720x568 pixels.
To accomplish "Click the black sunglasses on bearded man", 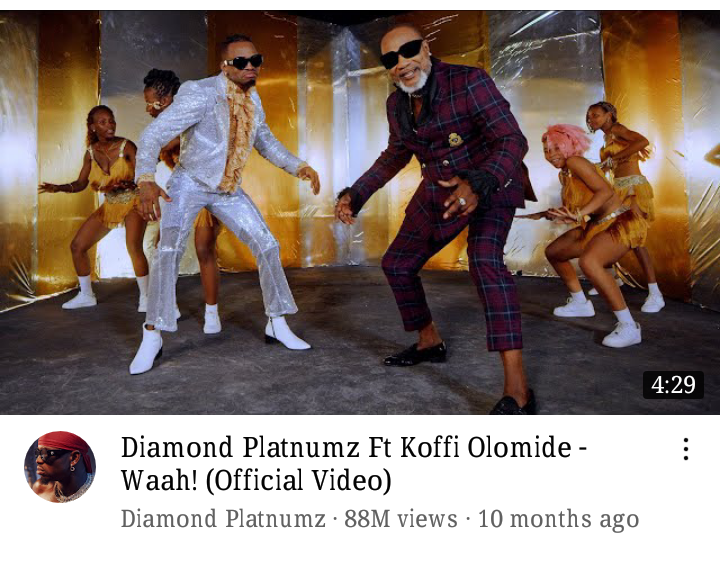I will pos(402,53).
